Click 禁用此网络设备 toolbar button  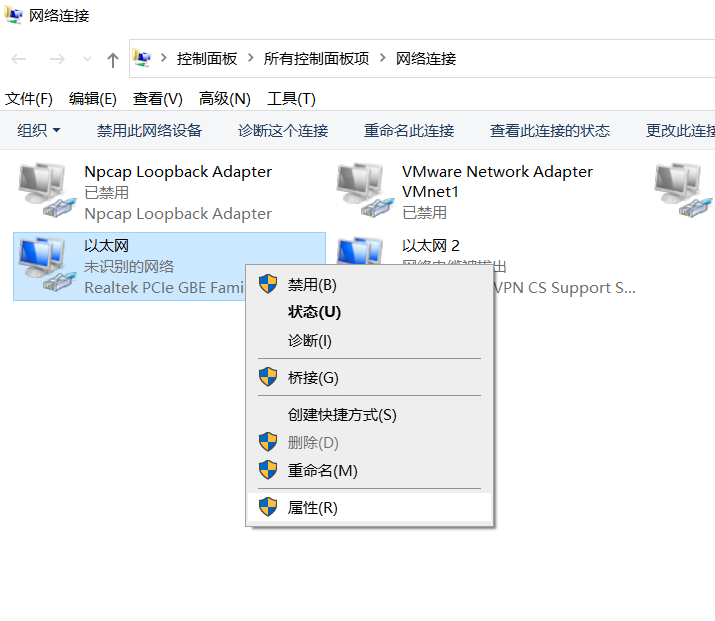149,131
